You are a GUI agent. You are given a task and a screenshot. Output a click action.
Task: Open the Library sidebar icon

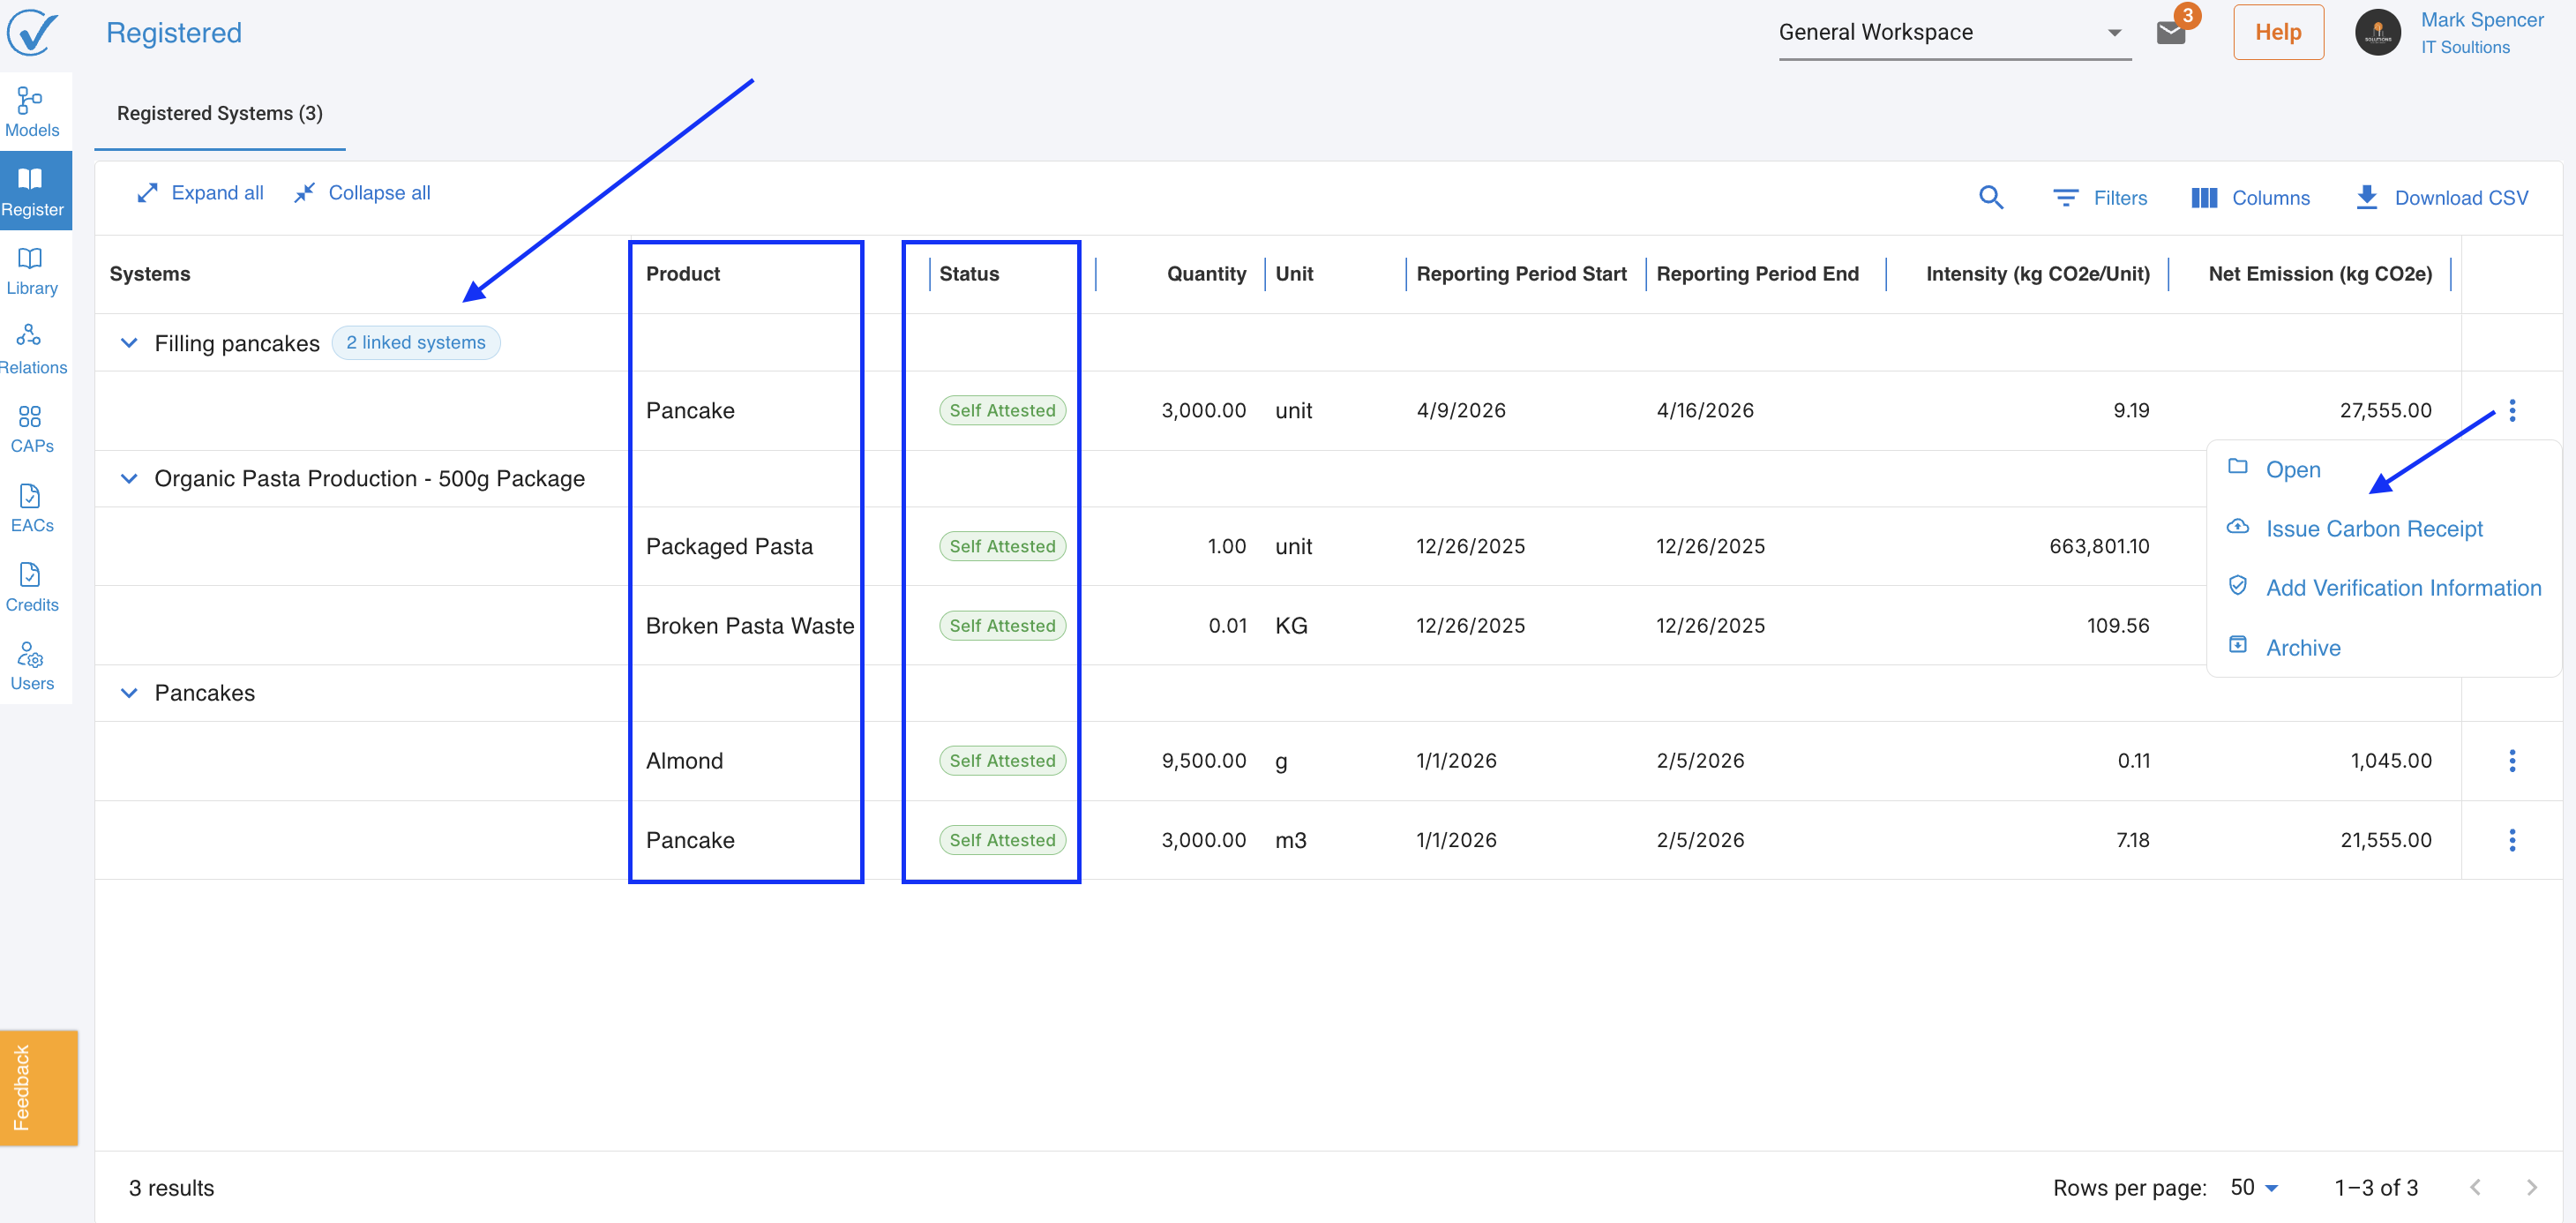click(x=32, y=270)
